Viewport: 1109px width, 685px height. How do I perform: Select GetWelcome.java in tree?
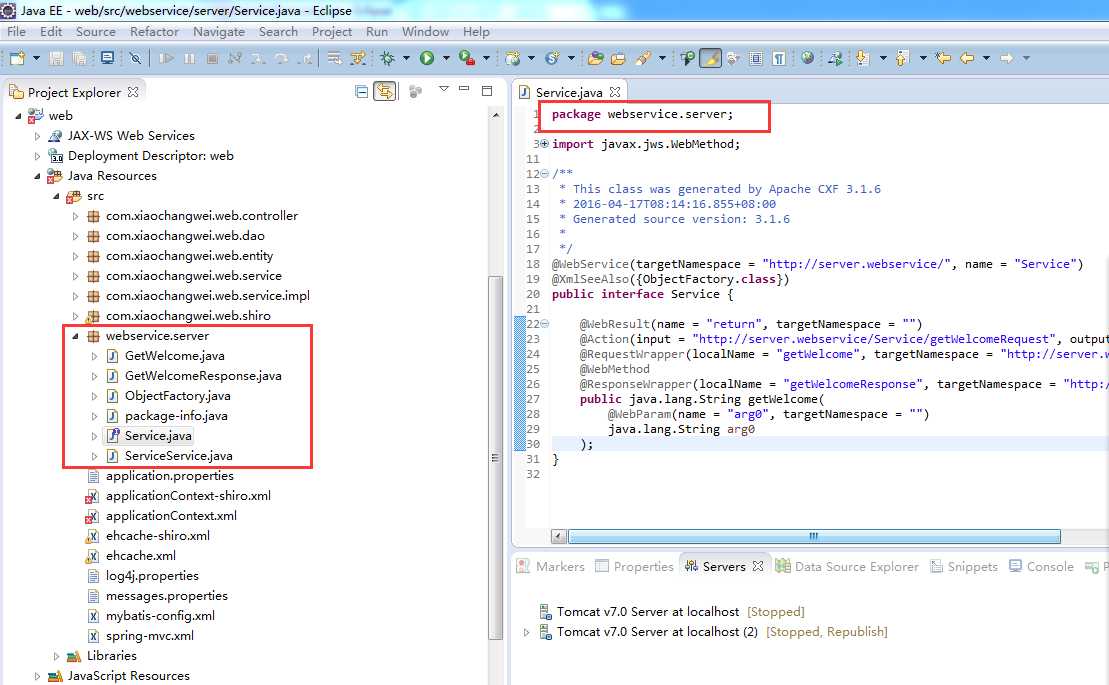[174, 356]
